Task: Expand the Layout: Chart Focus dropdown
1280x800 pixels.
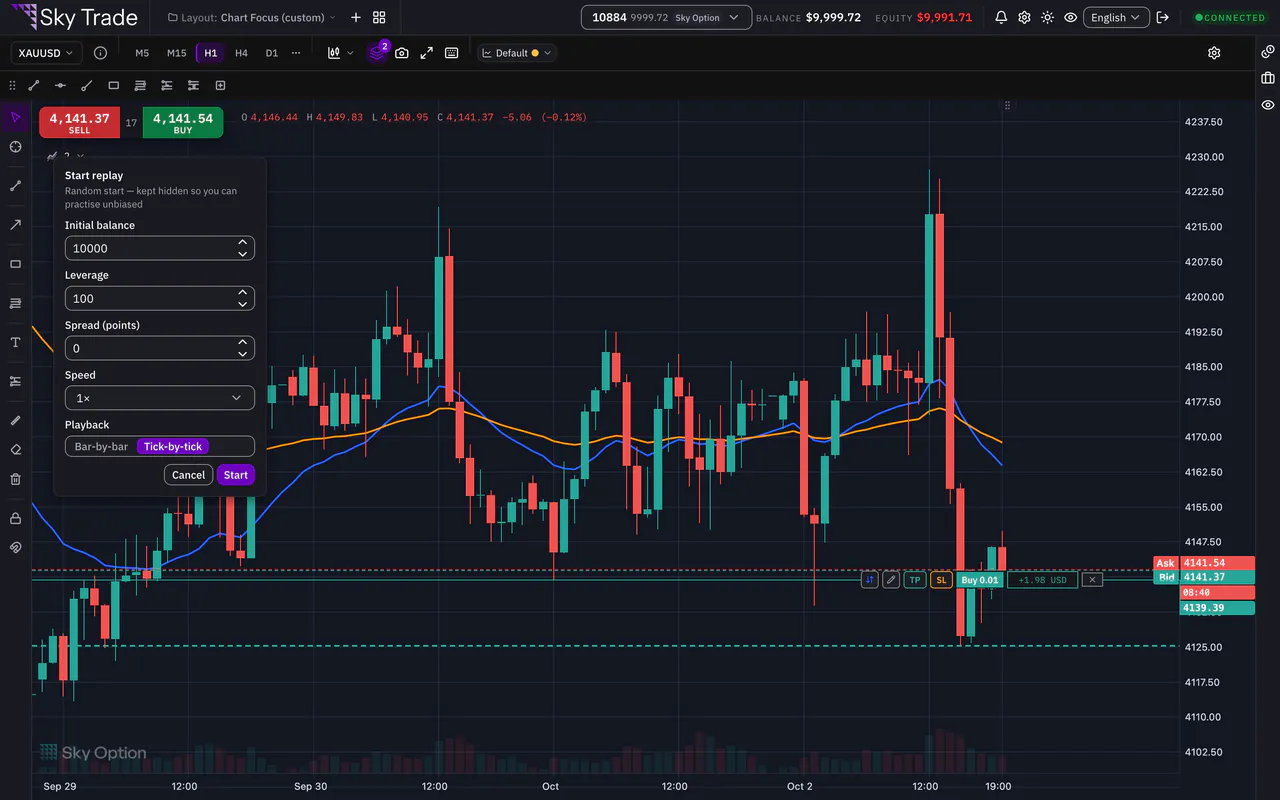Action: (x=252, y=17)
